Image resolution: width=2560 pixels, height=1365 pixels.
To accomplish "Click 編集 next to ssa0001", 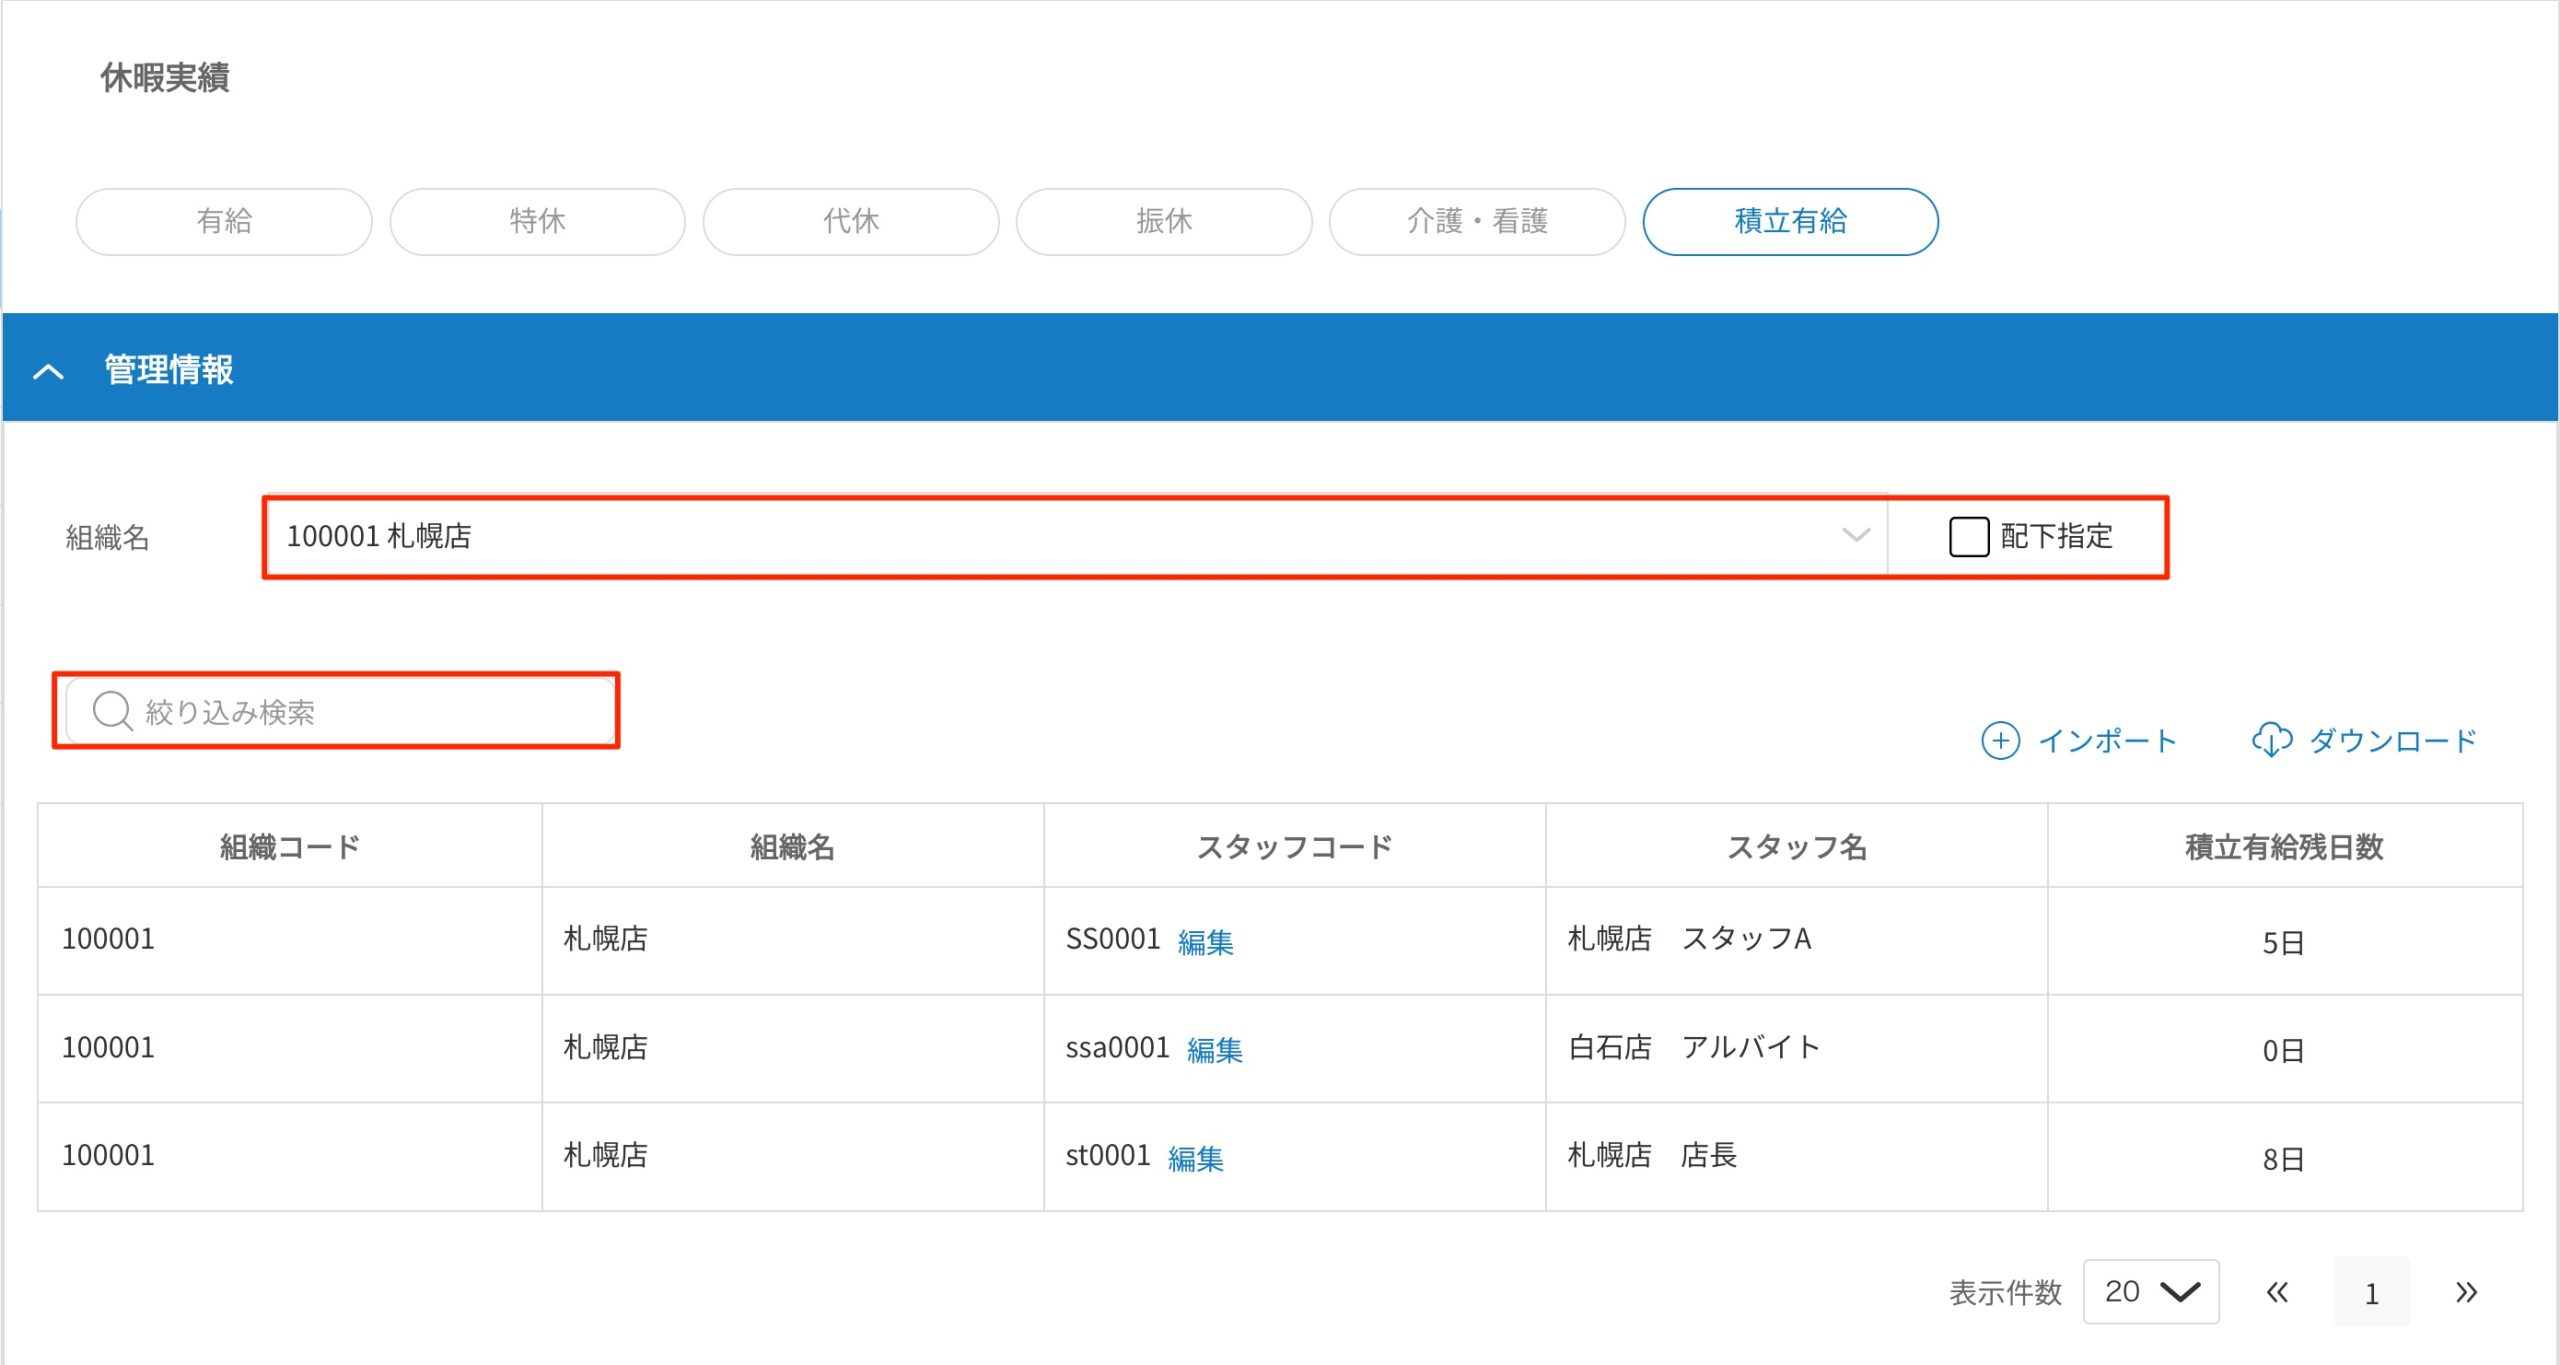I will (x=1216, y=1050).
